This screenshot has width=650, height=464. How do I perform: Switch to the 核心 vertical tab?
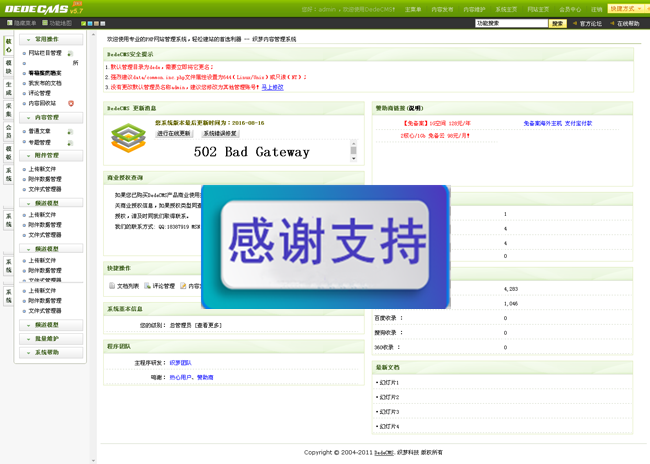click(8, 46)
